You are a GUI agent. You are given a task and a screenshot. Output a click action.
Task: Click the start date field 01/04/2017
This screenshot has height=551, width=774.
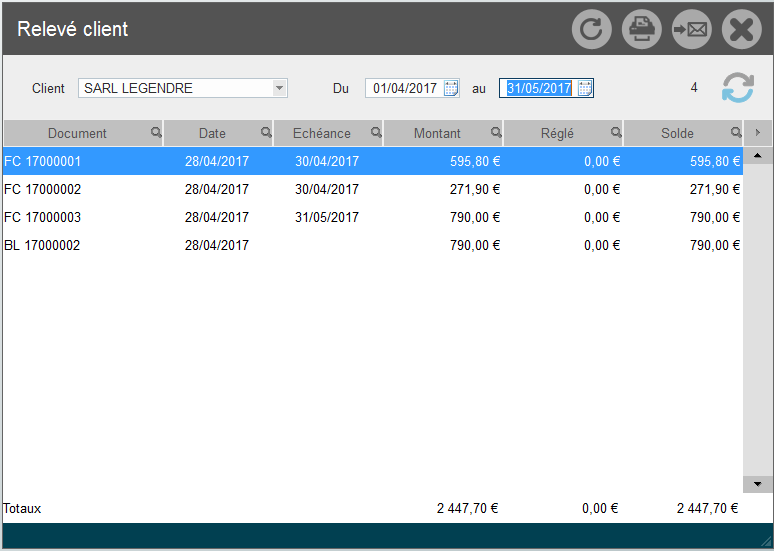point(405,88)
